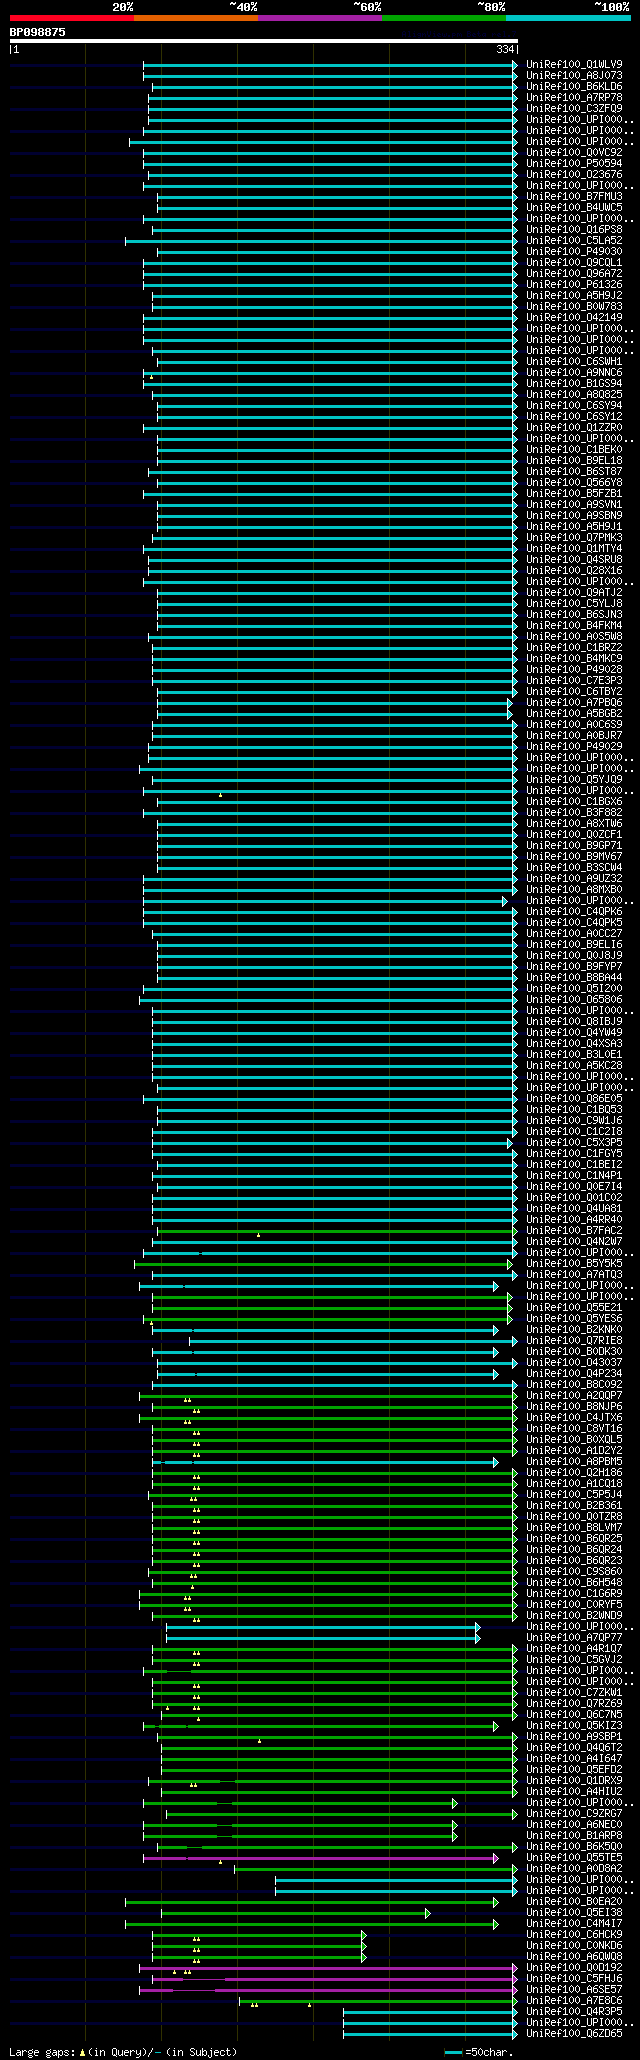The width and height of the screenshot is (640, 2060).
Task: Click hit label UniRef100_Q96A72
Action: 574,273
